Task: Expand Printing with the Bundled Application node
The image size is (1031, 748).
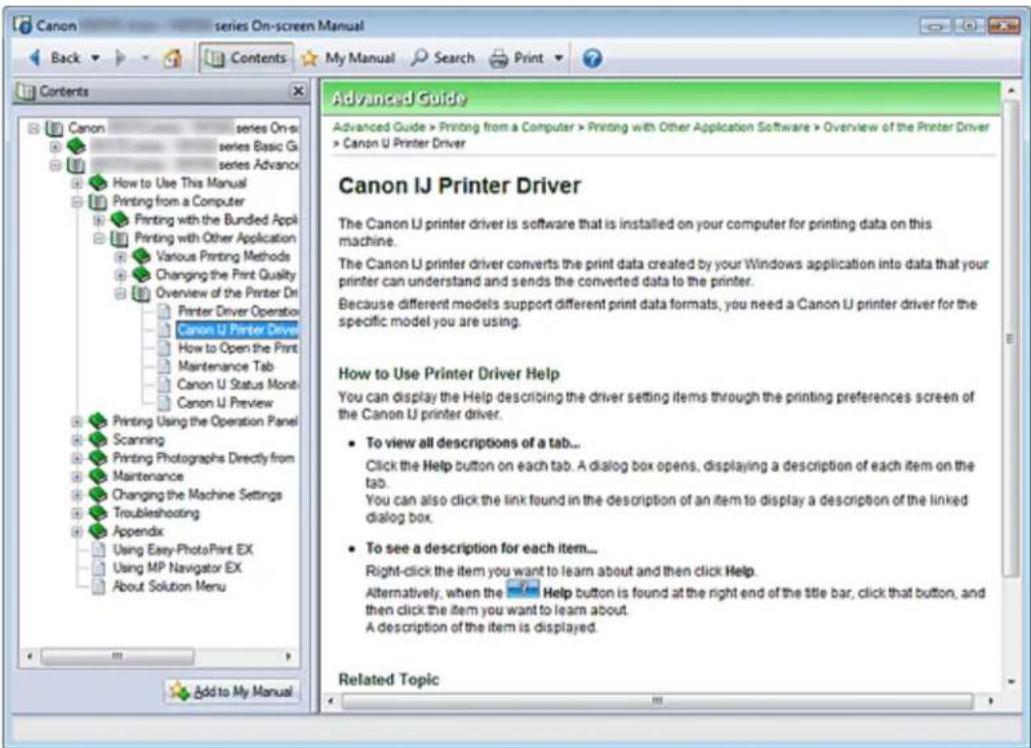Action: [x=99, y=220]
